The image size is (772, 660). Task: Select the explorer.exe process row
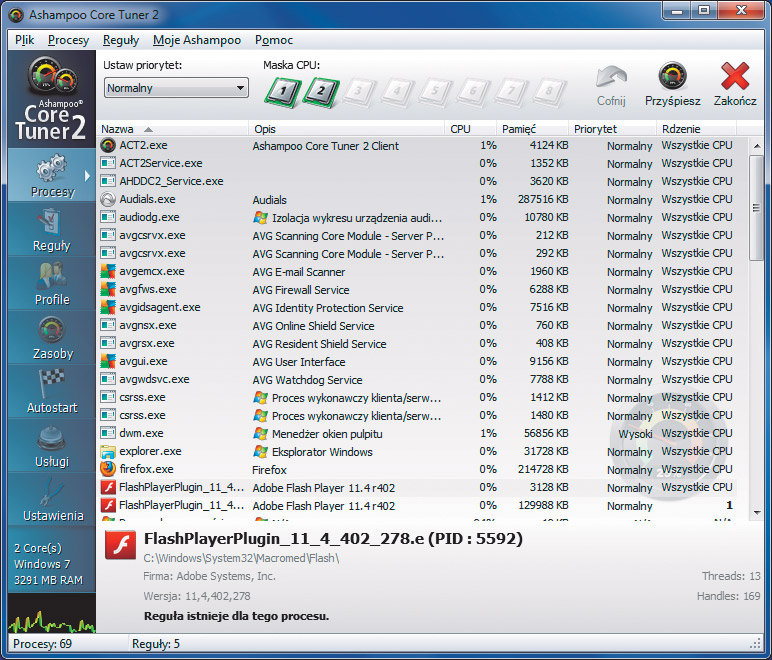(150, 451)
